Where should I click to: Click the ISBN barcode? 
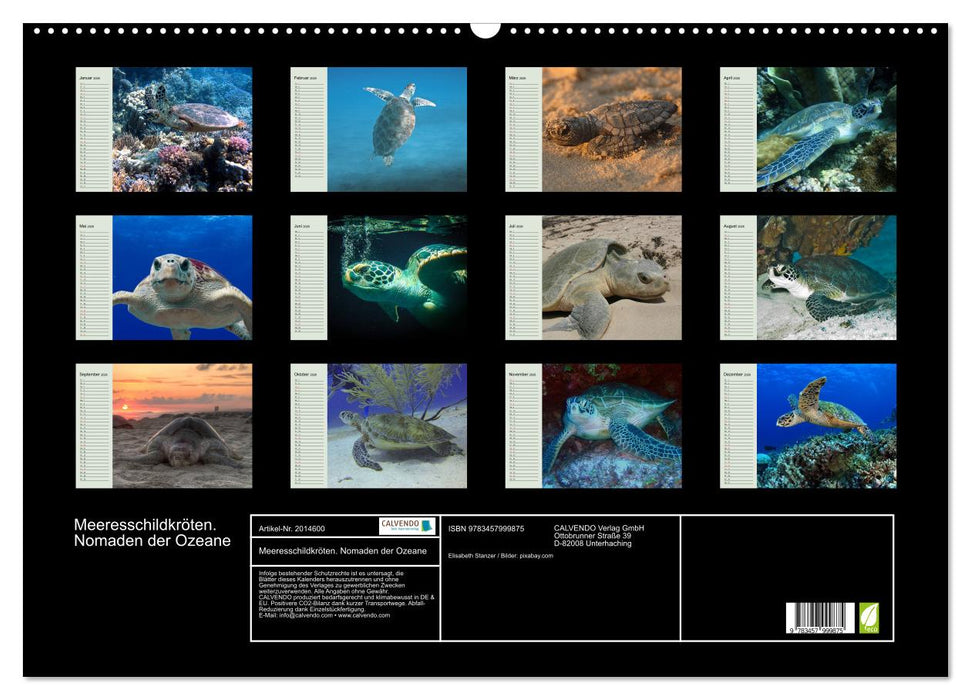(x=820, y=618)
